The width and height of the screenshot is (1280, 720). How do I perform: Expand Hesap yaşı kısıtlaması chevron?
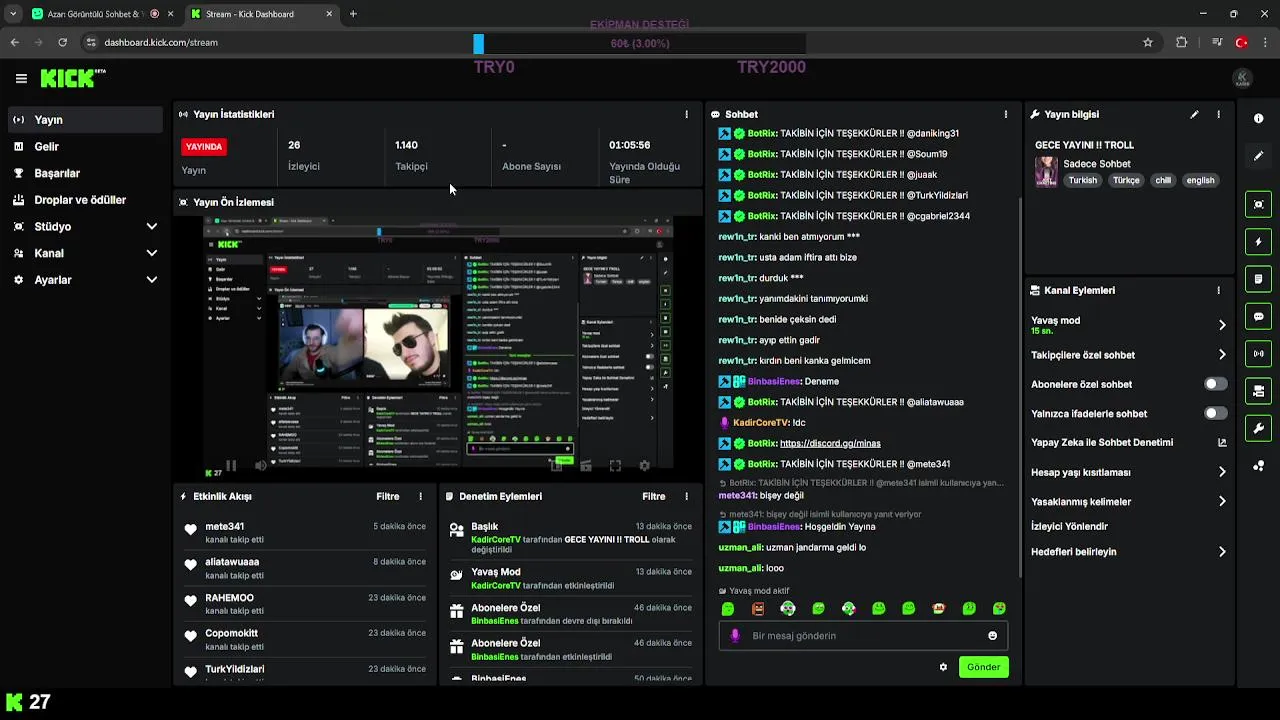1222,472
